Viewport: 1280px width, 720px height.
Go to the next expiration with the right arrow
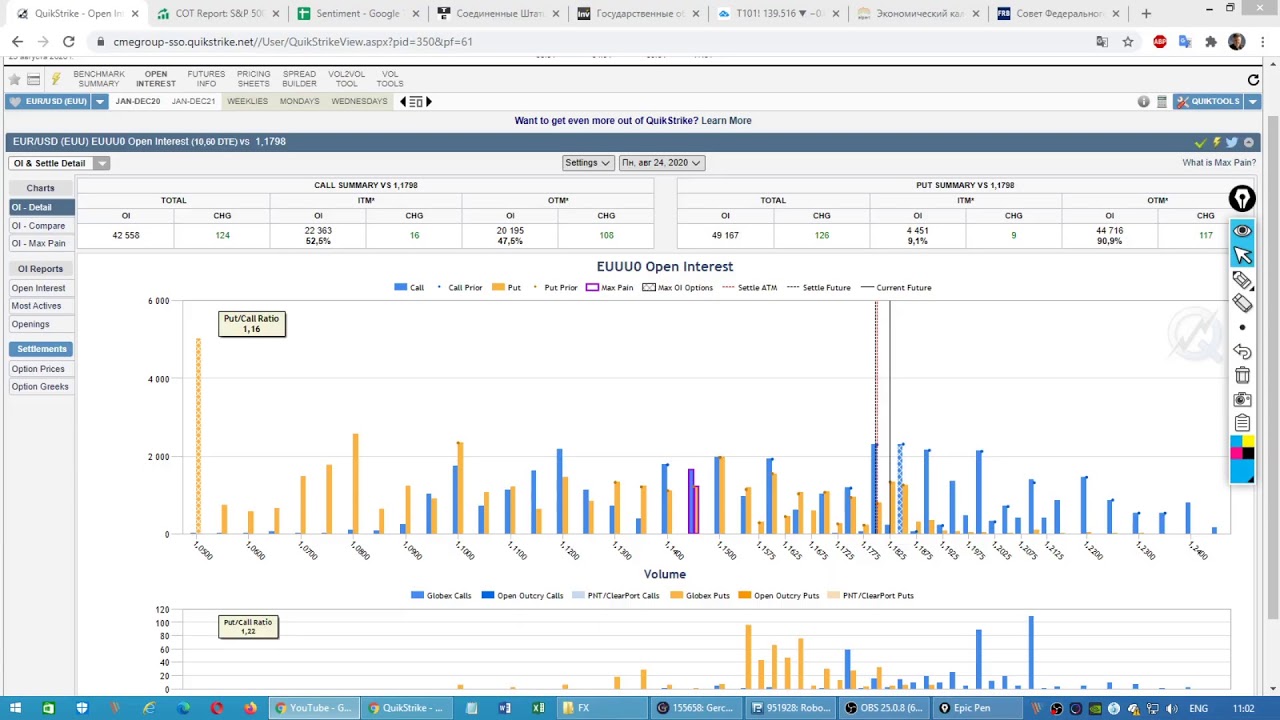(429, 102)
